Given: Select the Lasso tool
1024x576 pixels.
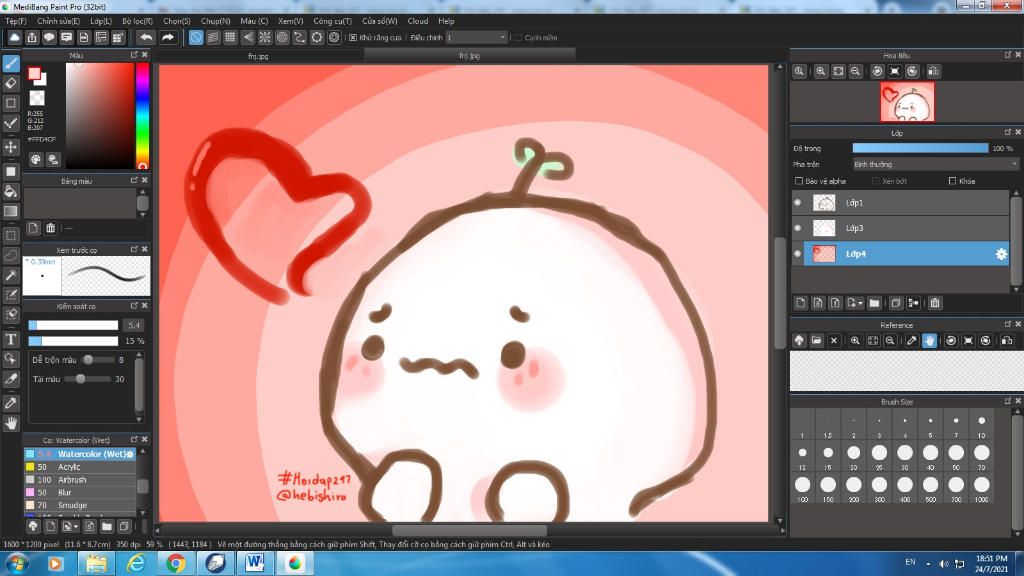Looking at the screenshot, I should [11, 255].
